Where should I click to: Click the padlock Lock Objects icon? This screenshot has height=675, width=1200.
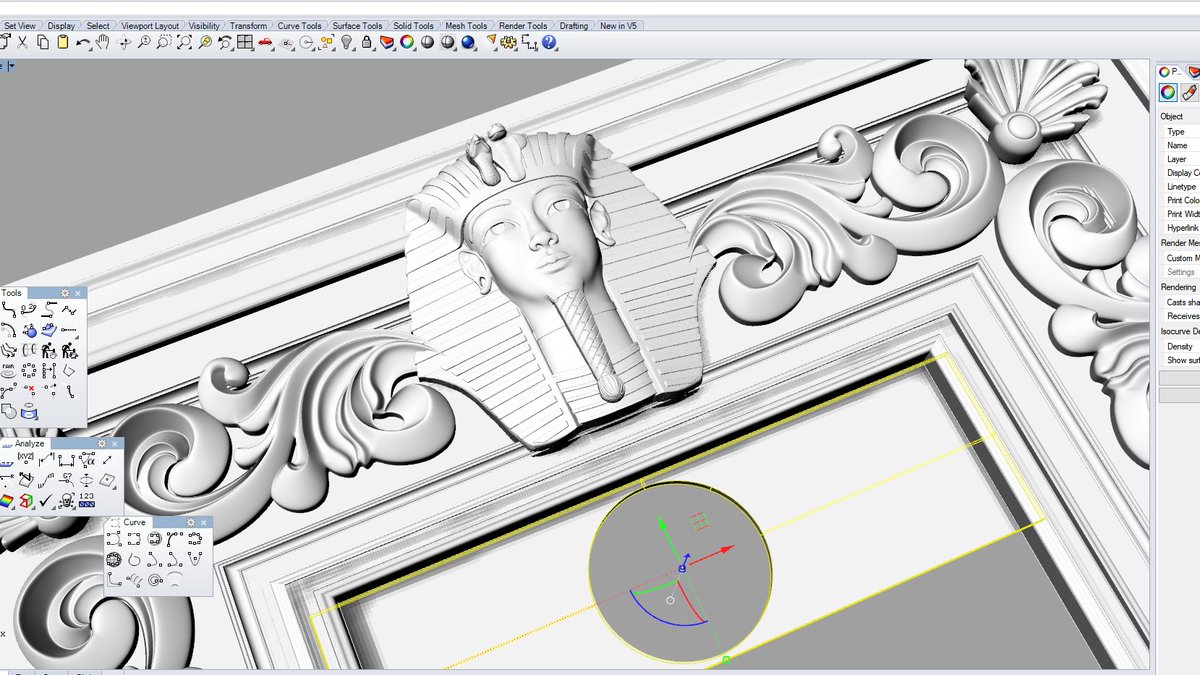367,42
